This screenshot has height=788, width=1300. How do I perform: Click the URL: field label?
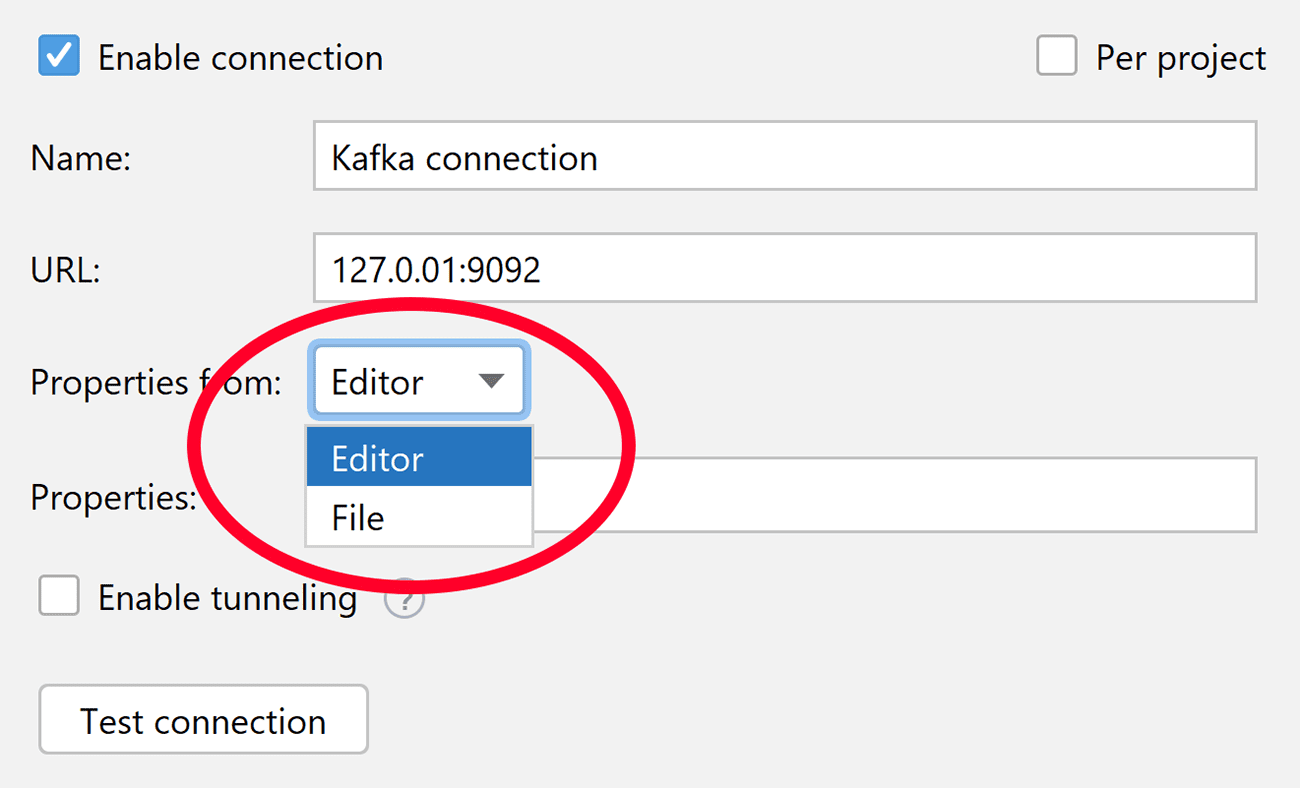coord(66,270)
